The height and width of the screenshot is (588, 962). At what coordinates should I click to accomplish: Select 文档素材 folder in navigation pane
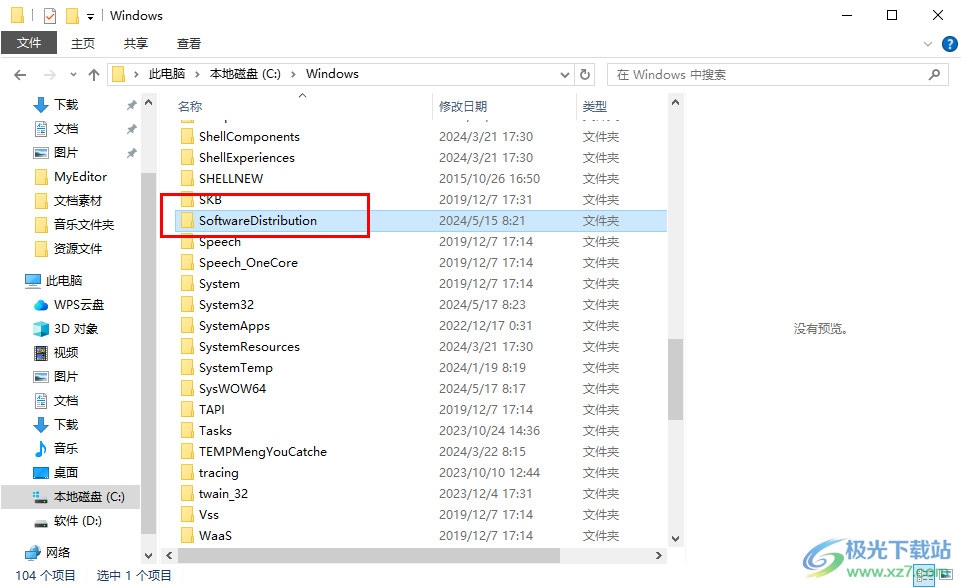click(x=77, y=201)
